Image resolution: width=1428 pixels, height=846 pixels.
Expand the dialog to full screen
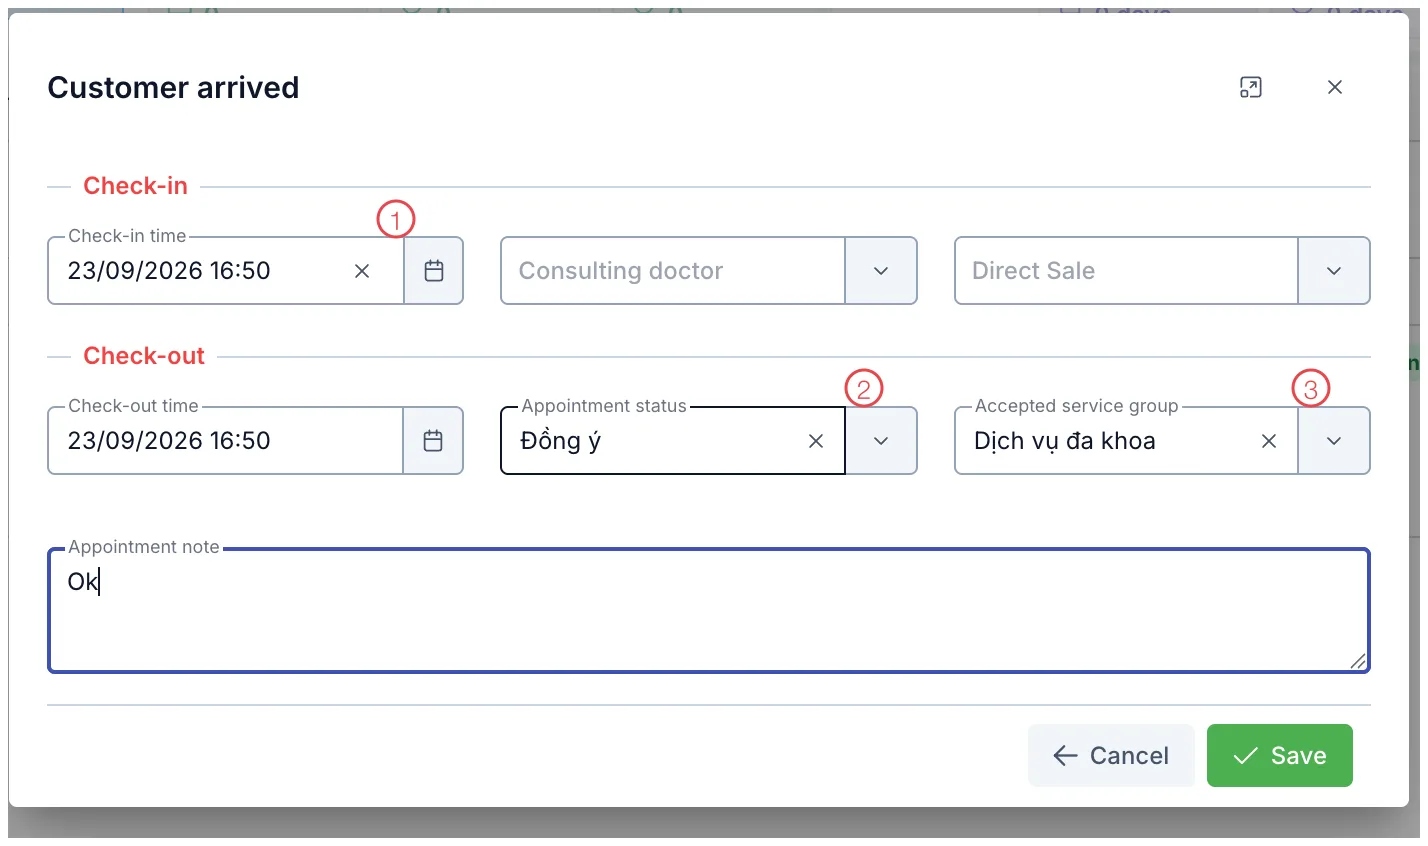tap(1251, 88)
